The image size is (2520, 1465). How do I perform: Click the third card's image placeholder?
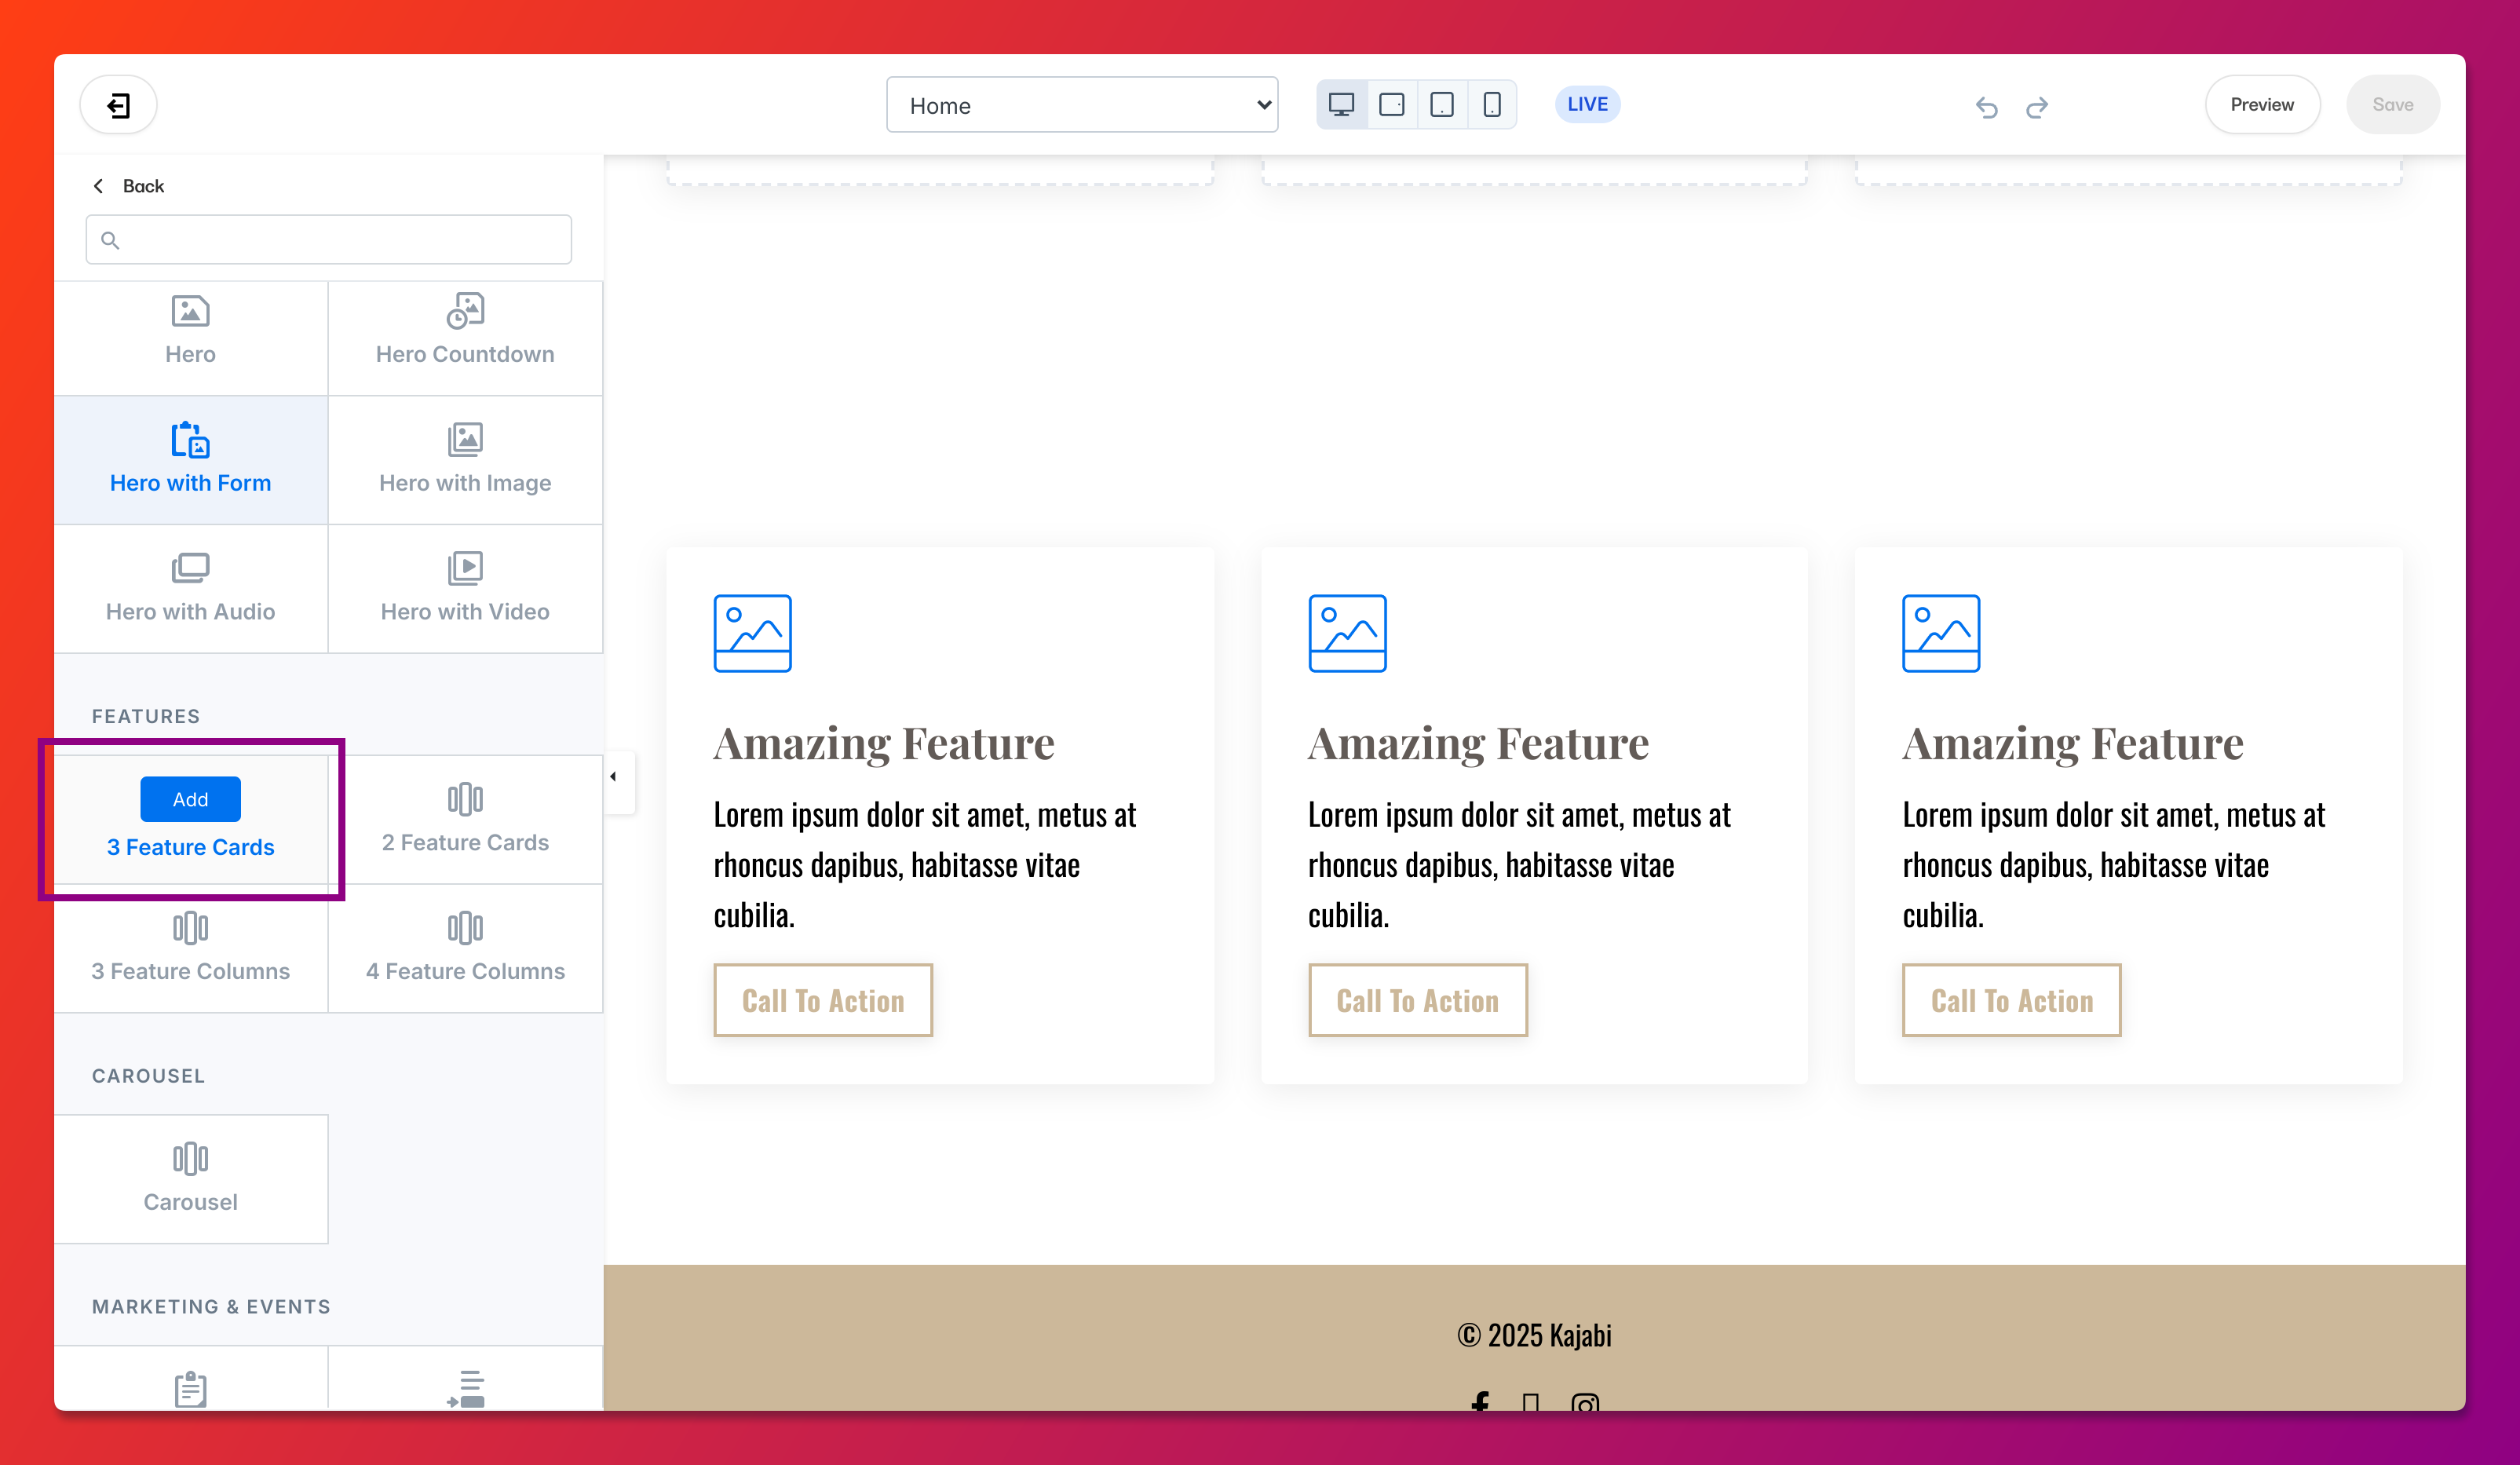(x=1940, y=633)
